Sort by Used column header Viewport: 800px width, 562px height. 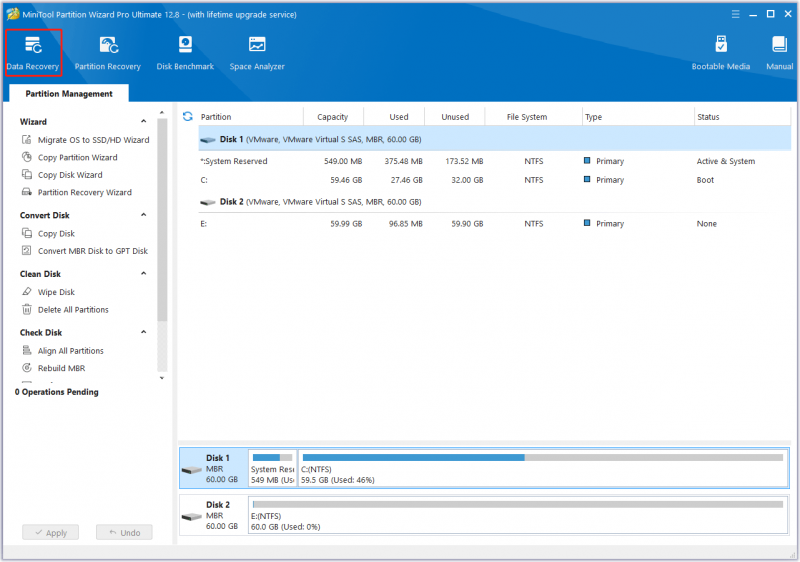coord(394,117)
